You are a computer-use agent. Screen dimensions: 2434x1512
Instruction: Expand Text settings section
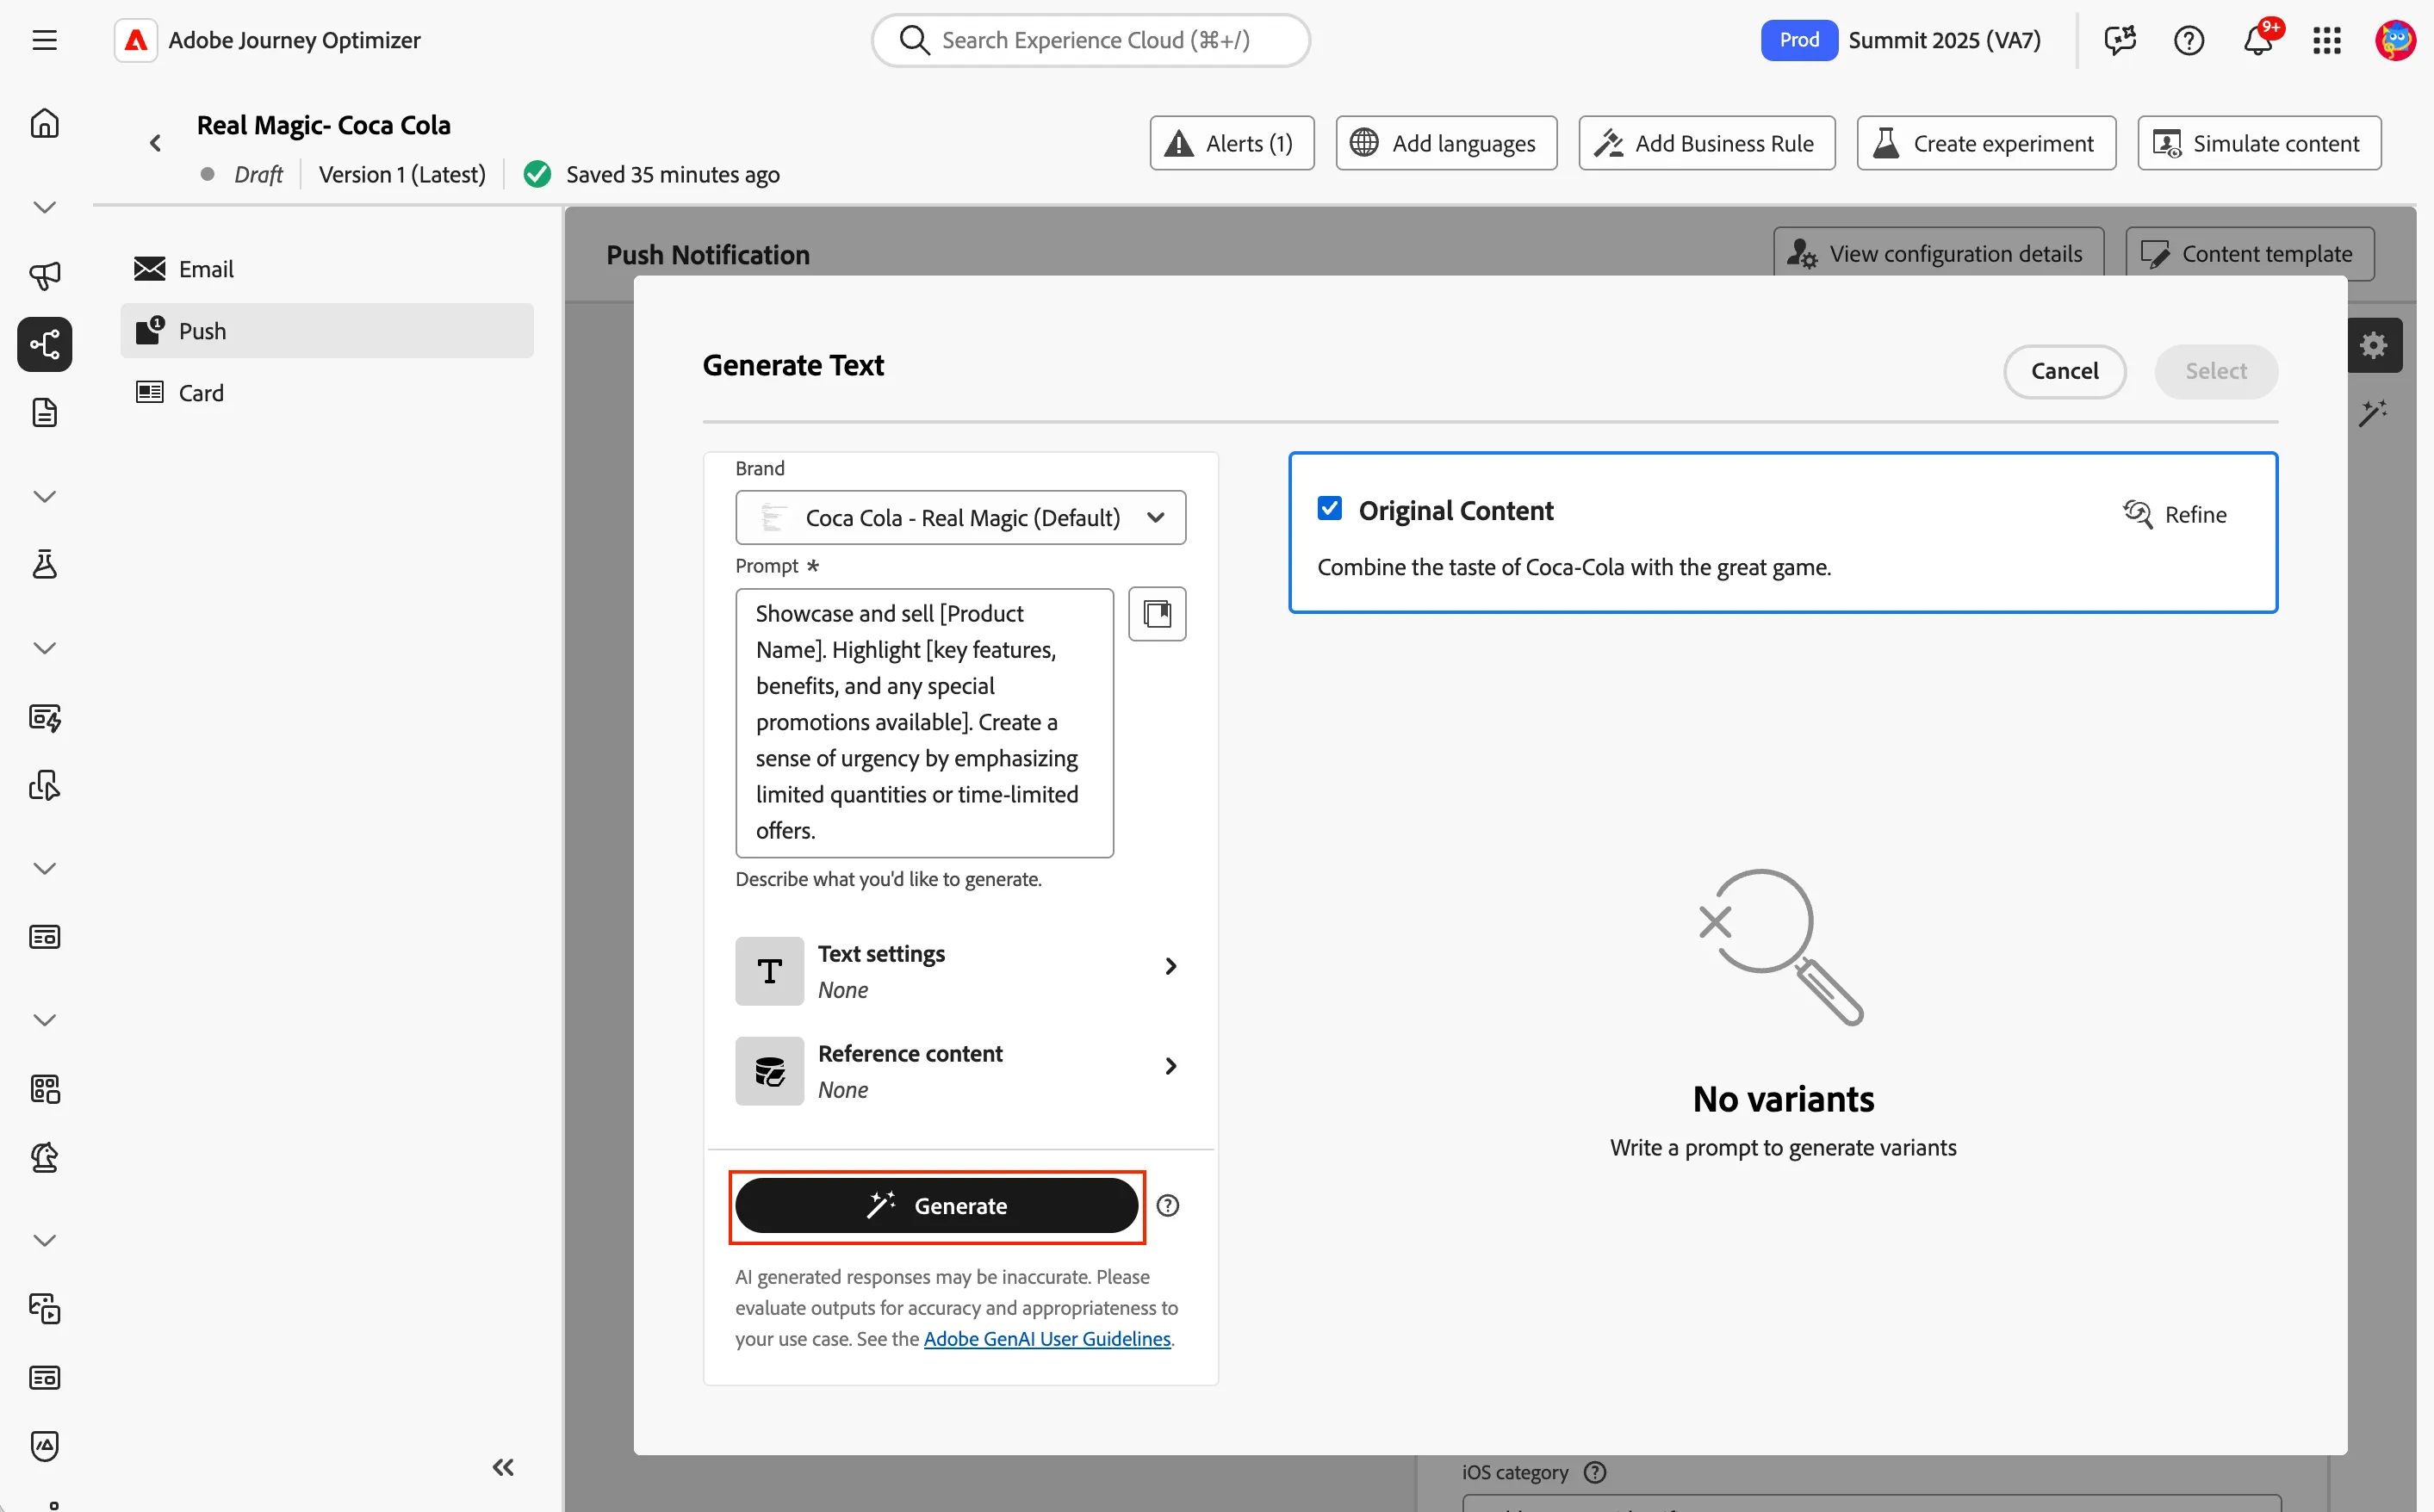[960, 971]
